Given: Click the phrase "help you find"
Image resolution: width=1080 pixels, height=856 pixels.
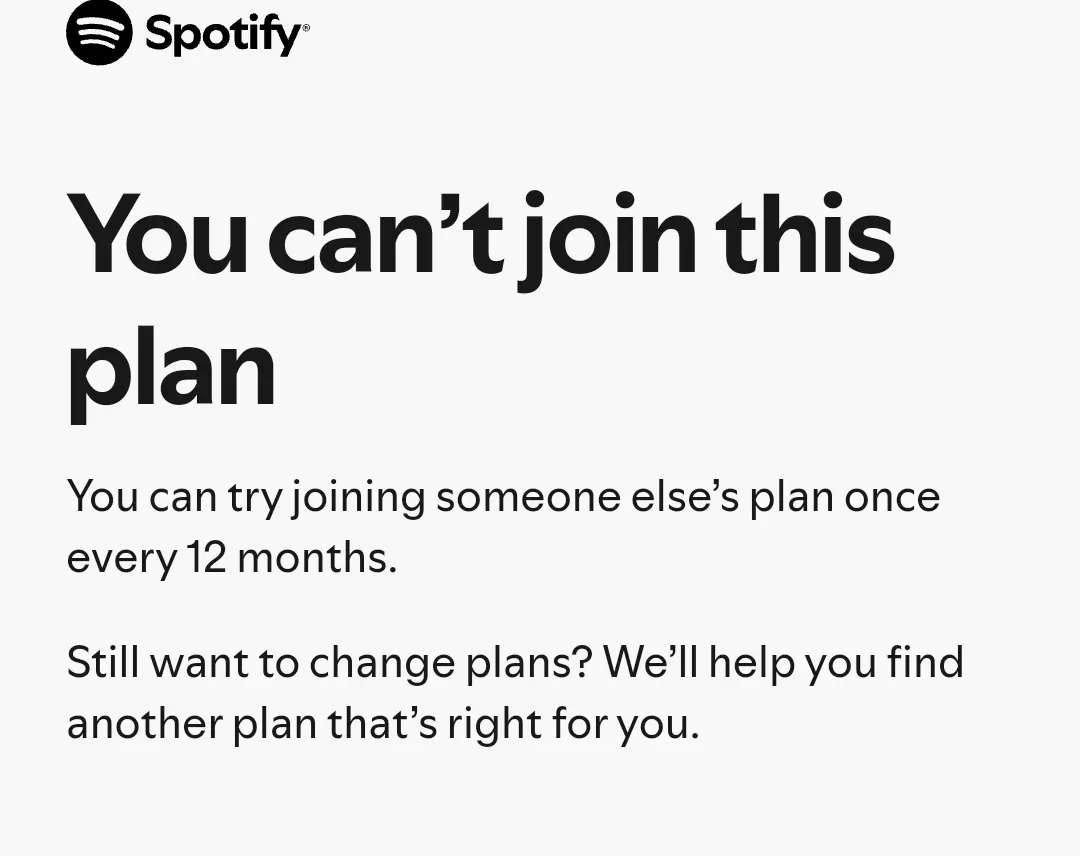Looking at the screenshot, I should (836, 662).
